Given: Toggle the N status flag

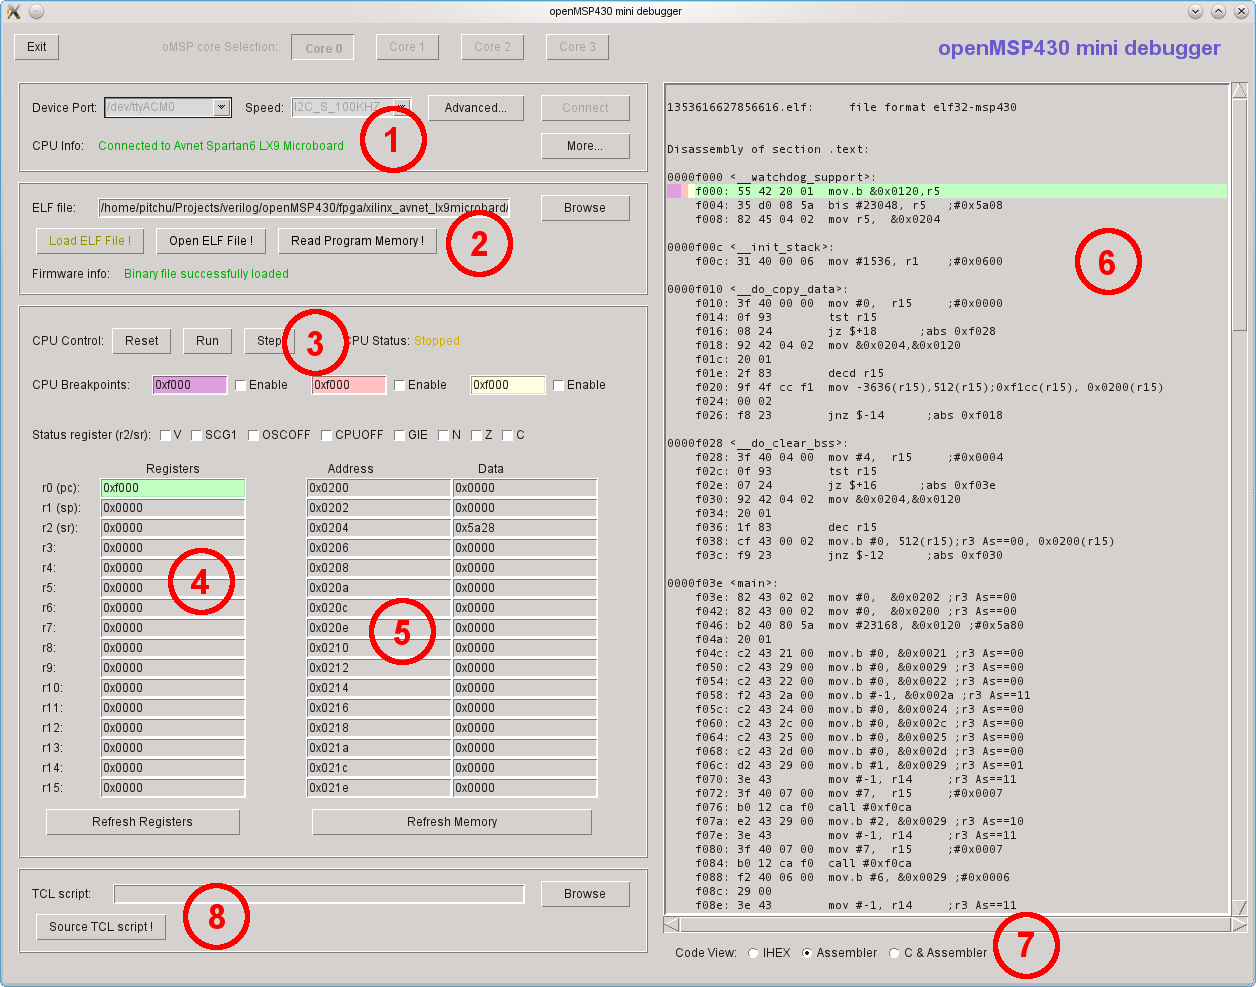Looking at the screenshot, I should (443, 435).
